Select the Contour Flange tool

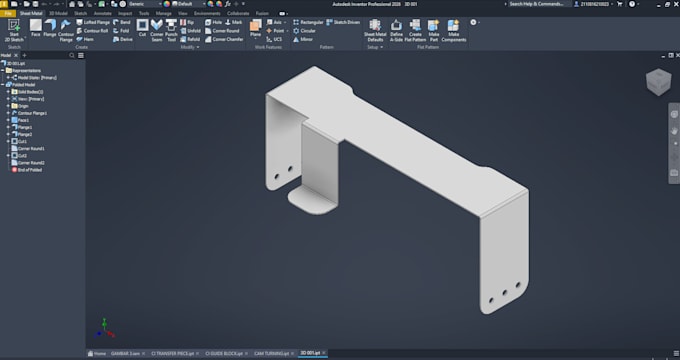(66, 30)
